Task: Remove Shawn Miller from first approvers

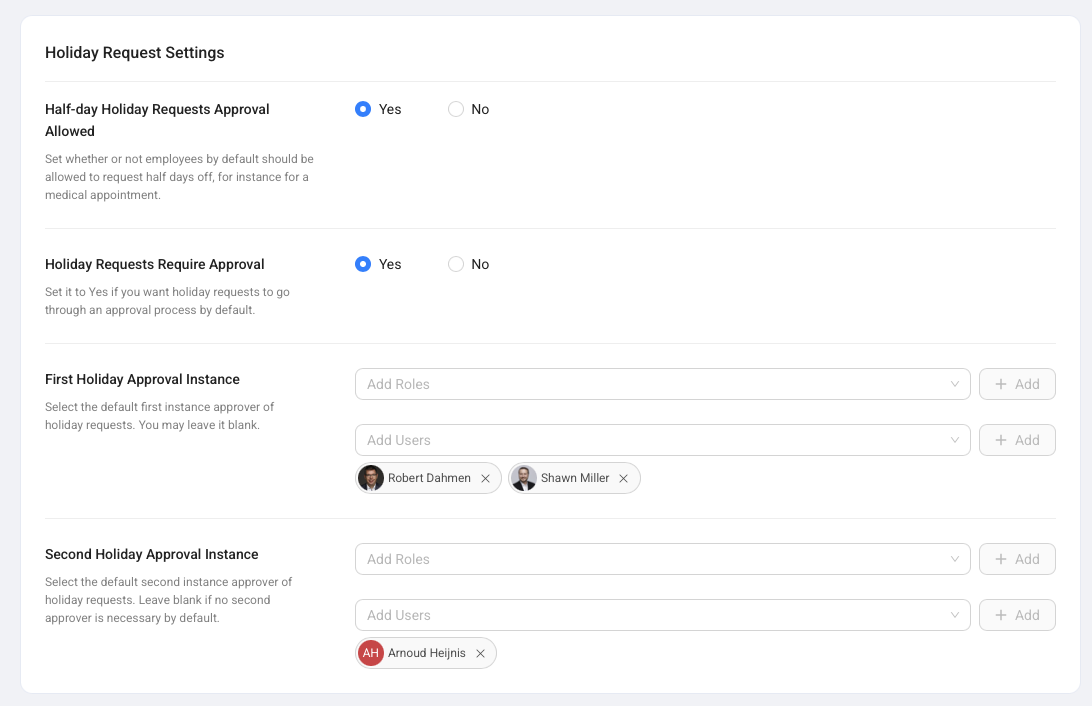Action: coord(623,478)
